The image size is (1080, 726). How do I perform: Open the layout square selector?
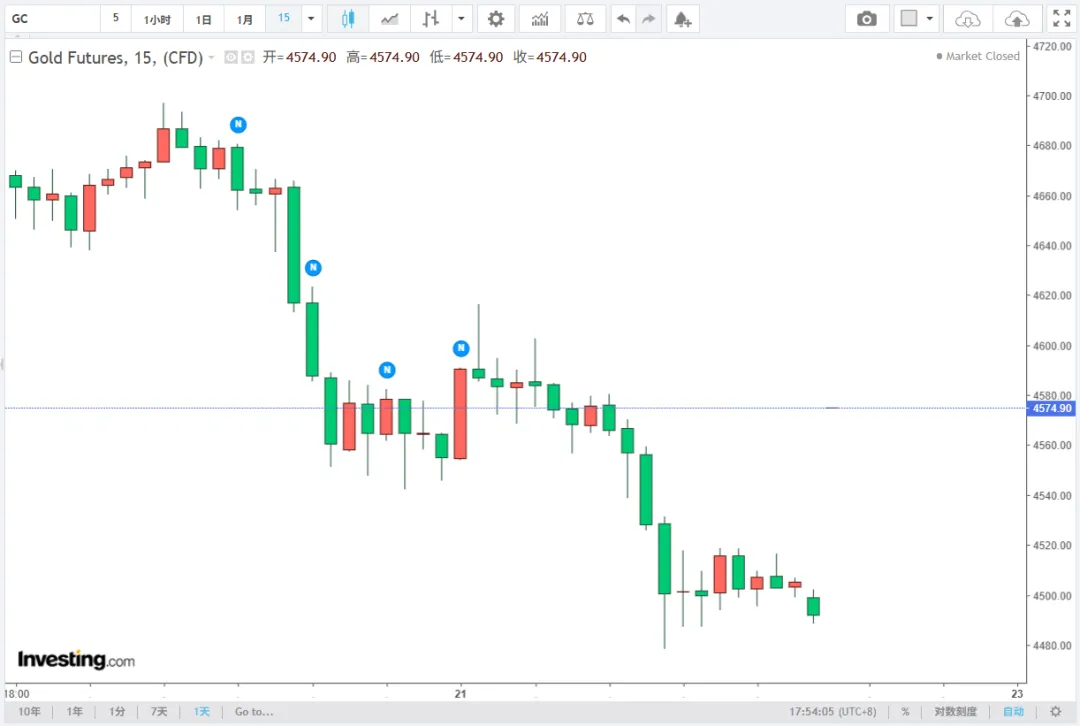tap(909, 19)
